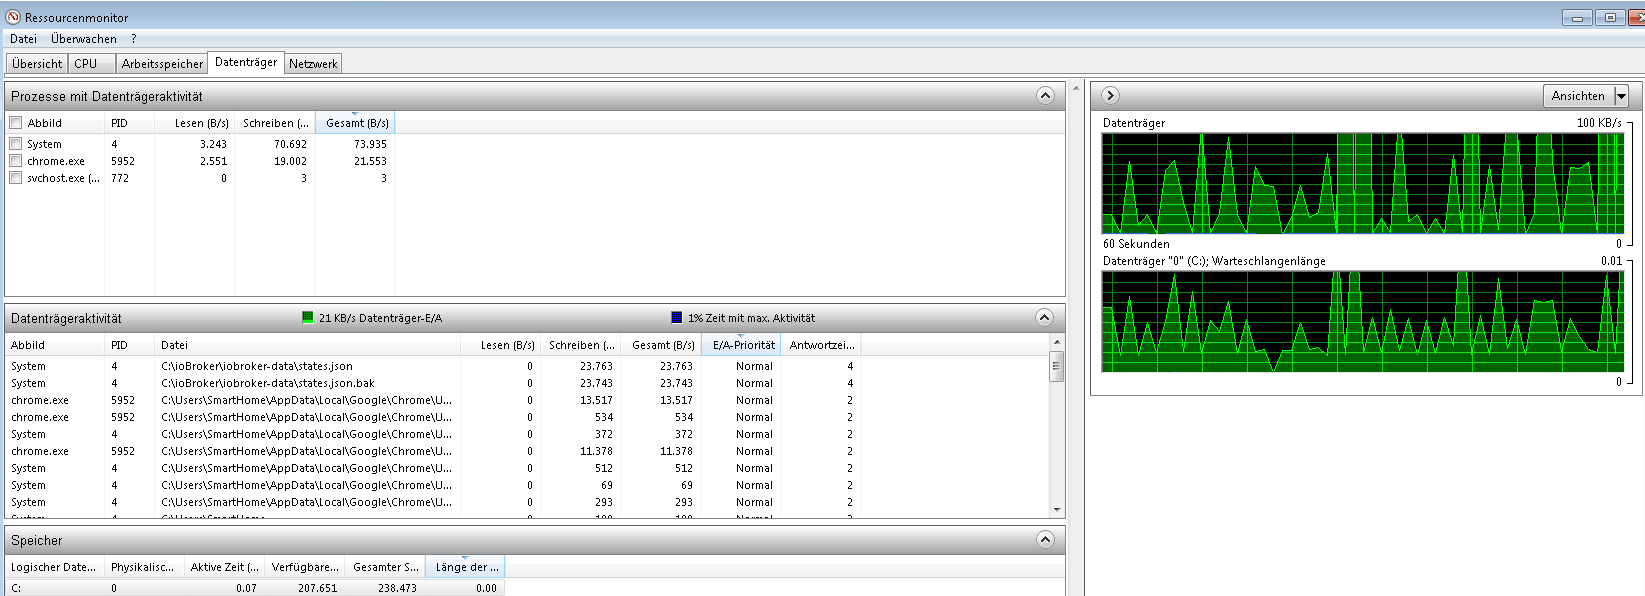Collapse the Speicher section
The width and height of the screenshot is (1645, 596).
(x=1045, y=539)
